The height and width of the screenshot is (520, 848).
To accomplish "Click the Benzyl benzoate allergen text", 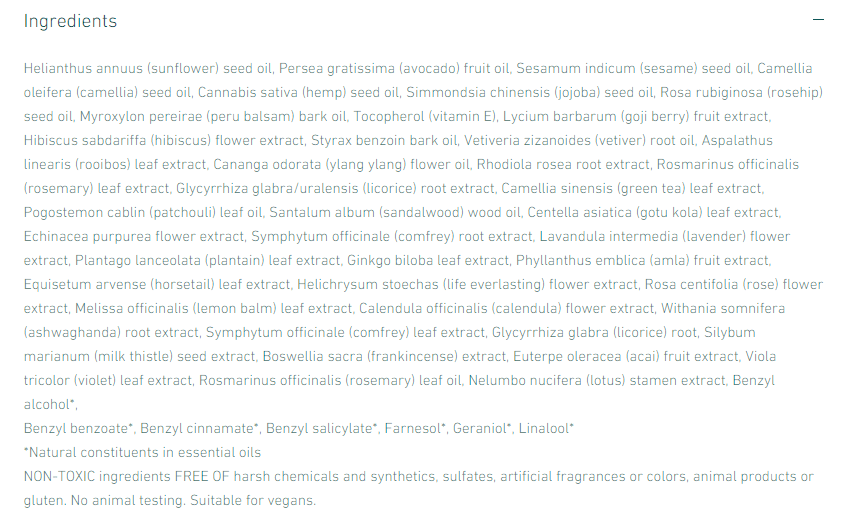I will click(78, 428).
